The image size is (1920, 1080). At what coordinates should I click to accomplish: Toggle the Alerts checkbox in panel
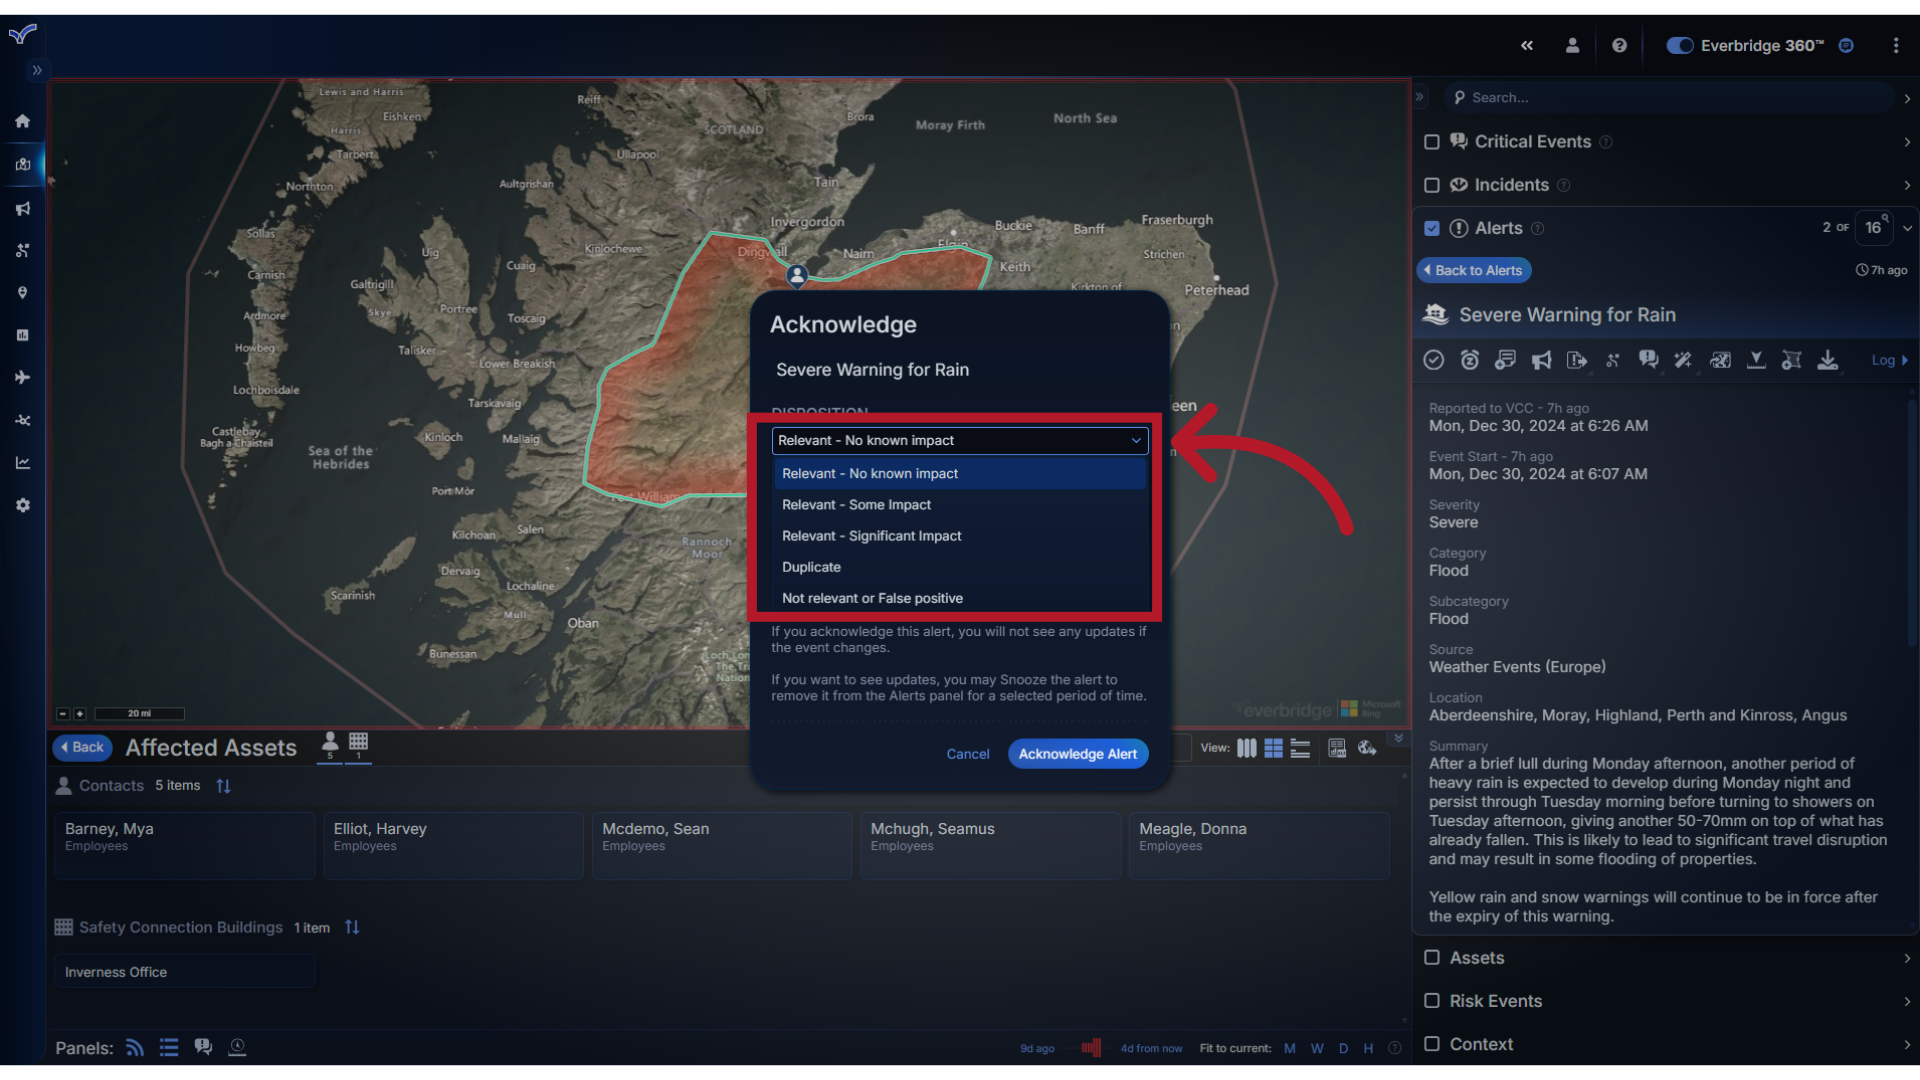[1432, 227]
